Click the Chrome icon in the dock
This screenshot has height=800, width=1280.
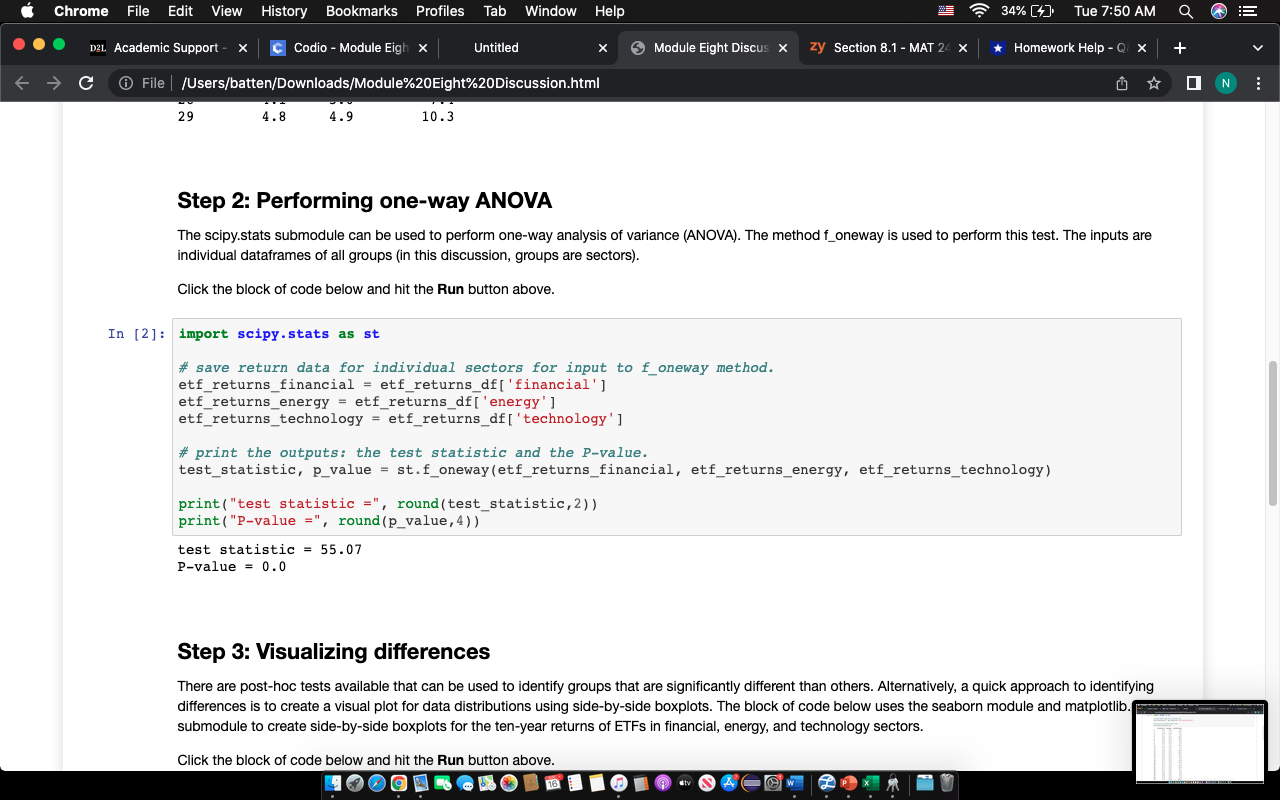[398, 783]
